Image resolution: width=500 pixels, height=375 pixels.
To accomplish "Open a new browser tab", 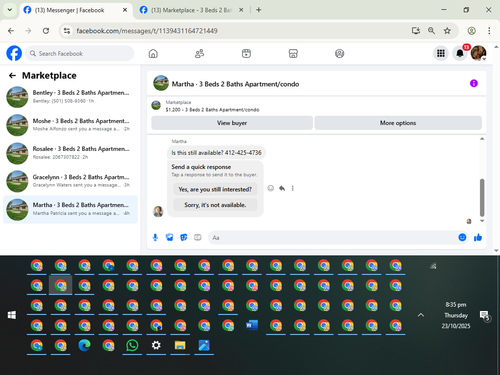I will click(259, 10).
